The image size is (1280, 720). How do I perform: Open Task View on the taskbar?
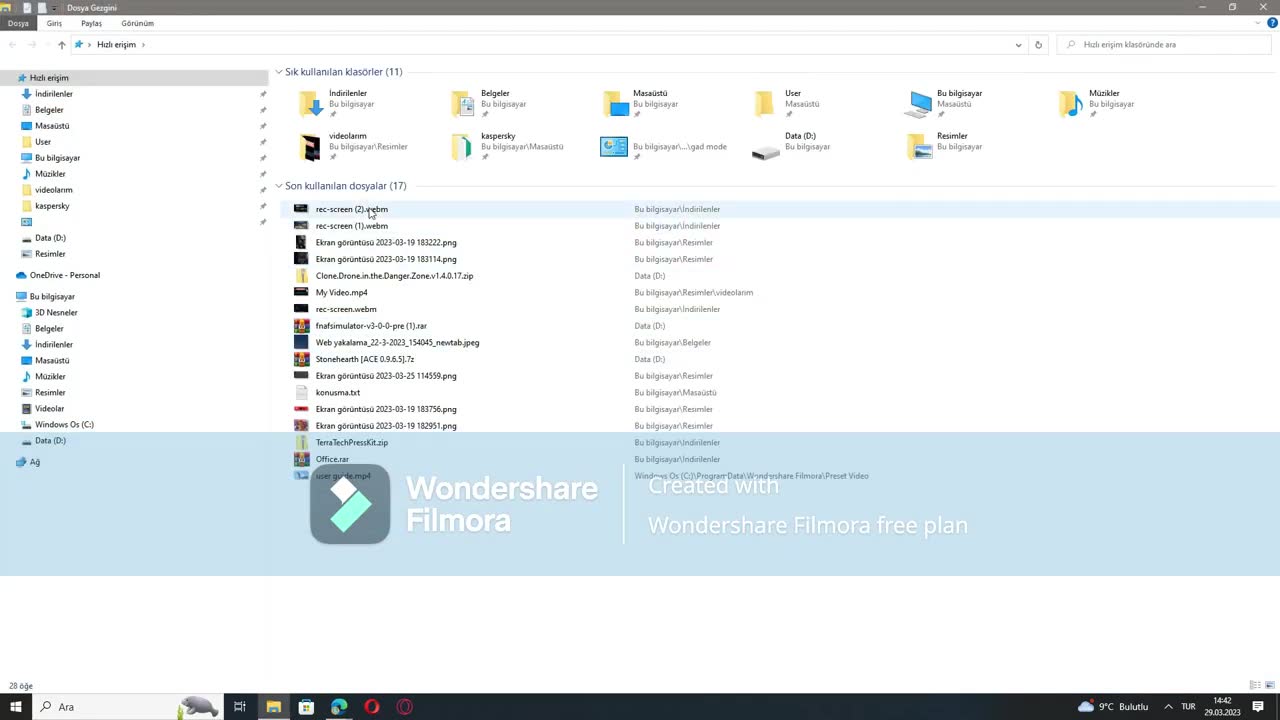click(240, 707)
